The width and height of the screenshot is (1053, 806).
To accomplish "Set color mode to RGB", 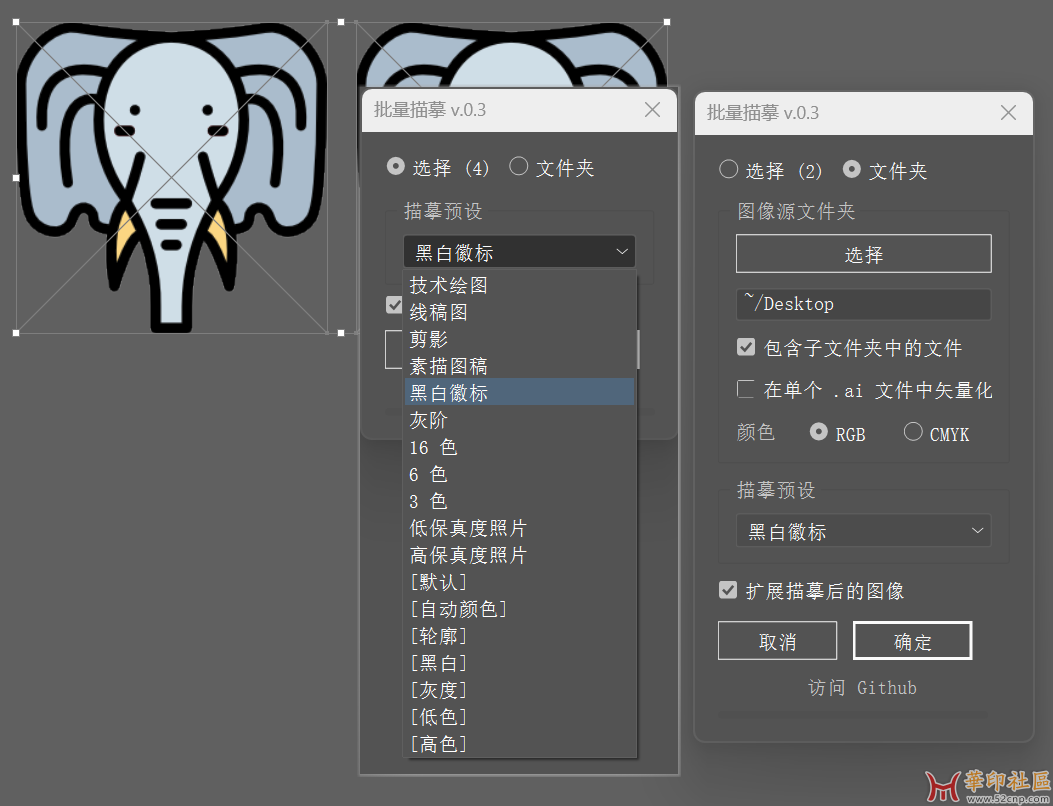I will tap(819, 432).
